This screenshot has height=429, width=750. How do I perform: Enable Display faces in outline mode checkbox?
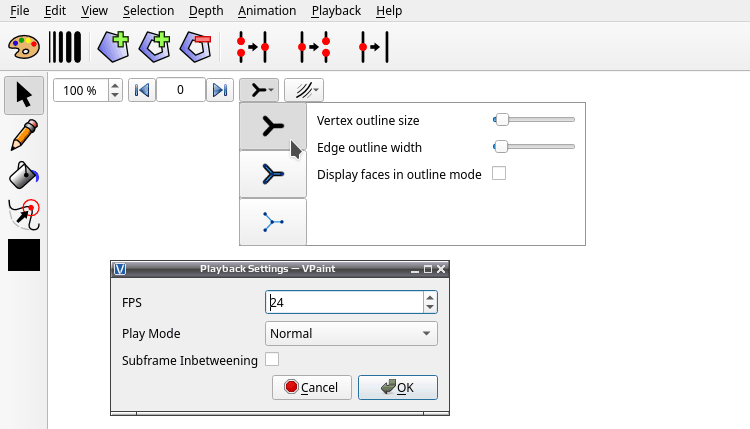point(499,173)
